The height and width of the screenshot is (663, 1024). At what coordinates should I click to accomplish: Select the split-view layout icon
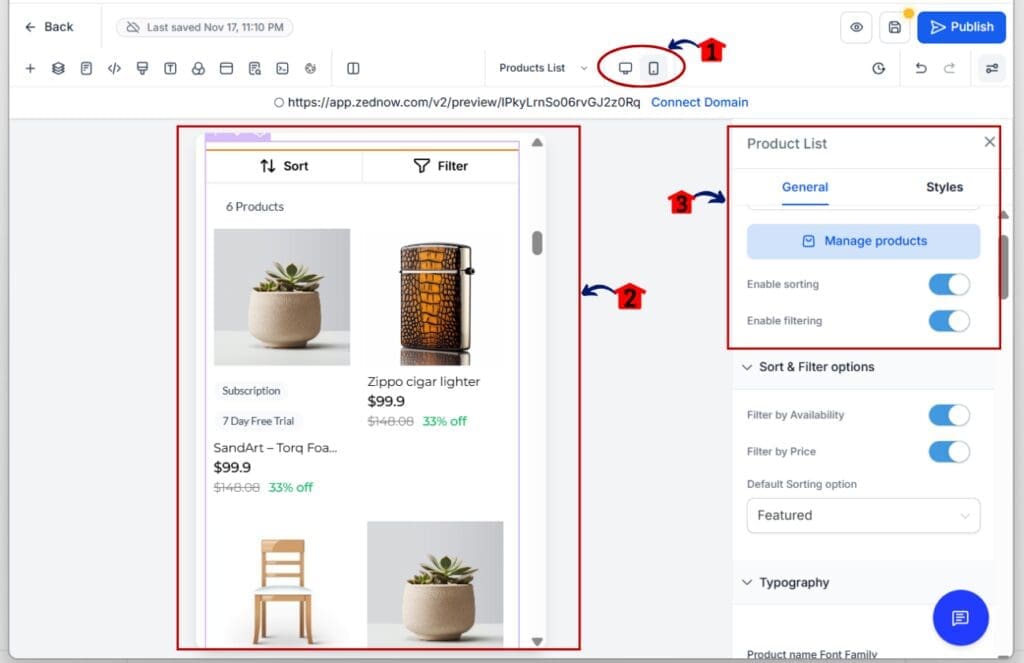click(352, 68)
